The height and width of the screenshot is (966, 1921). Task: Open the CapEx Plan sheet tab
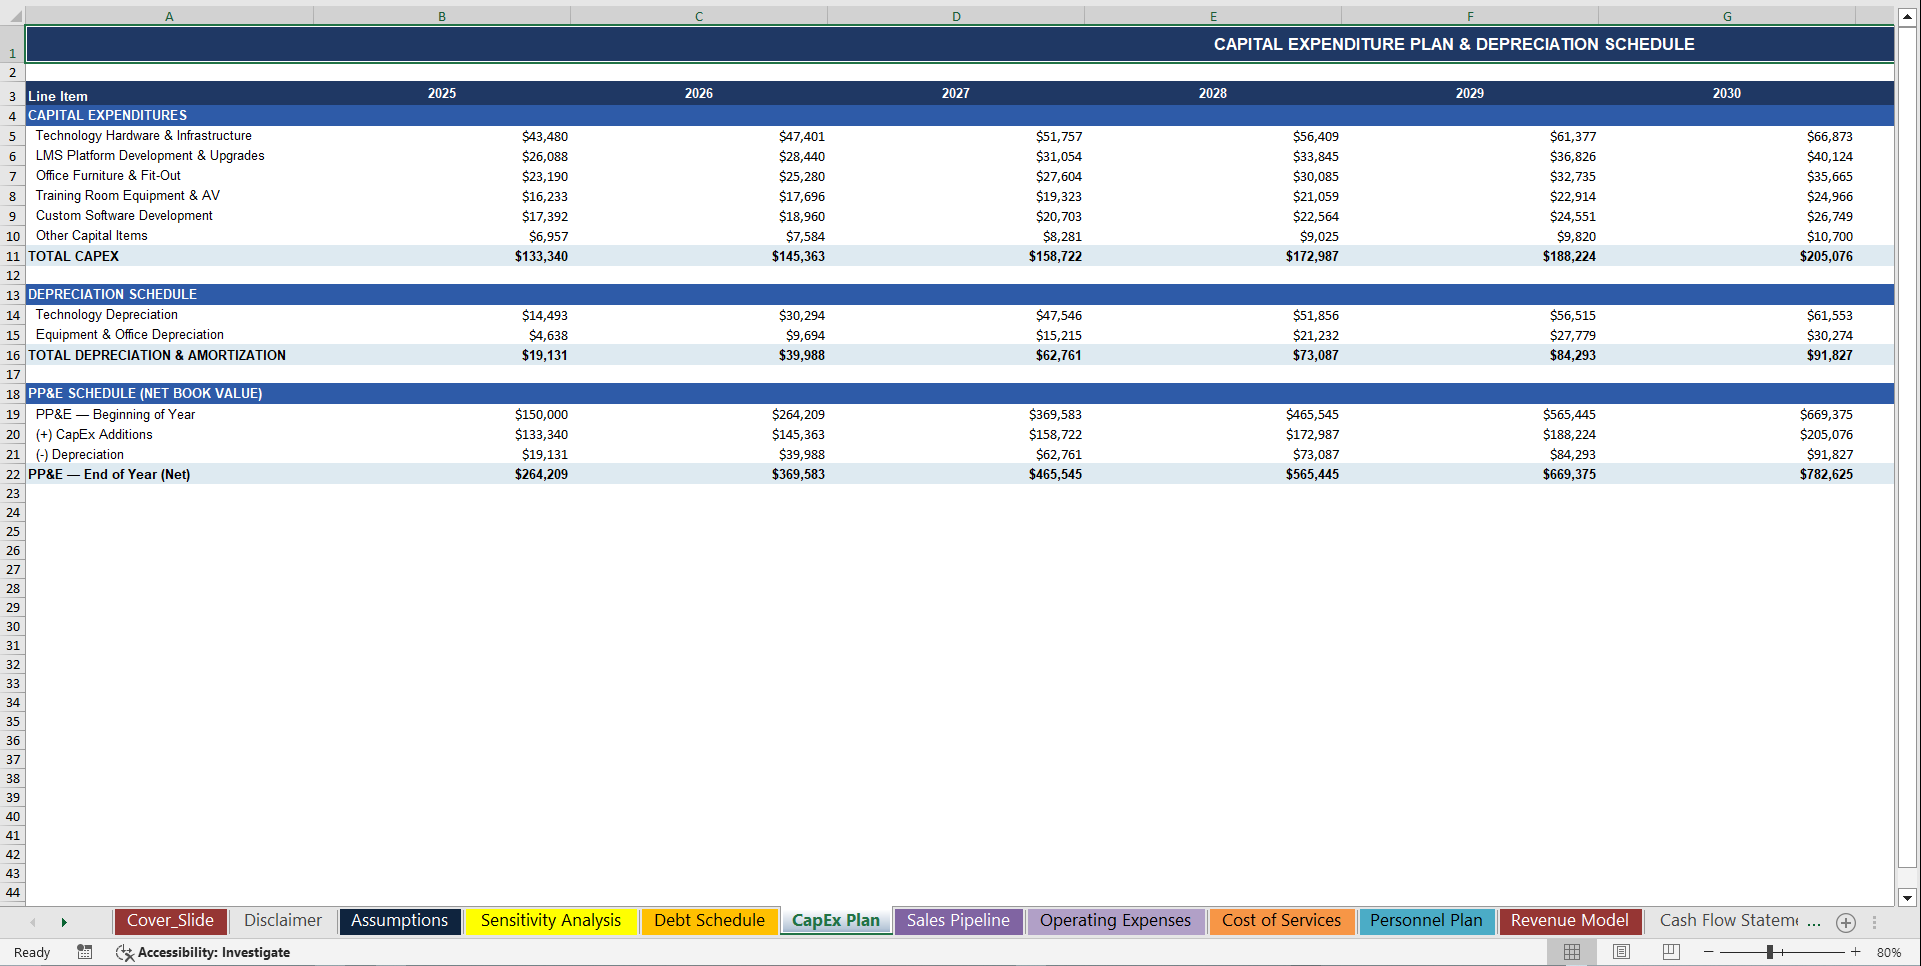[x=835, y=920]
